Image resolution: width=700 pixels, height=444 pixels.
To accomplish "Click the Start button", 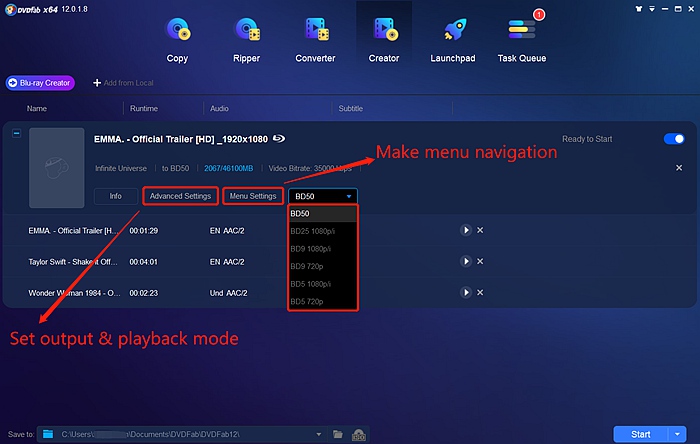I will 641,434.
